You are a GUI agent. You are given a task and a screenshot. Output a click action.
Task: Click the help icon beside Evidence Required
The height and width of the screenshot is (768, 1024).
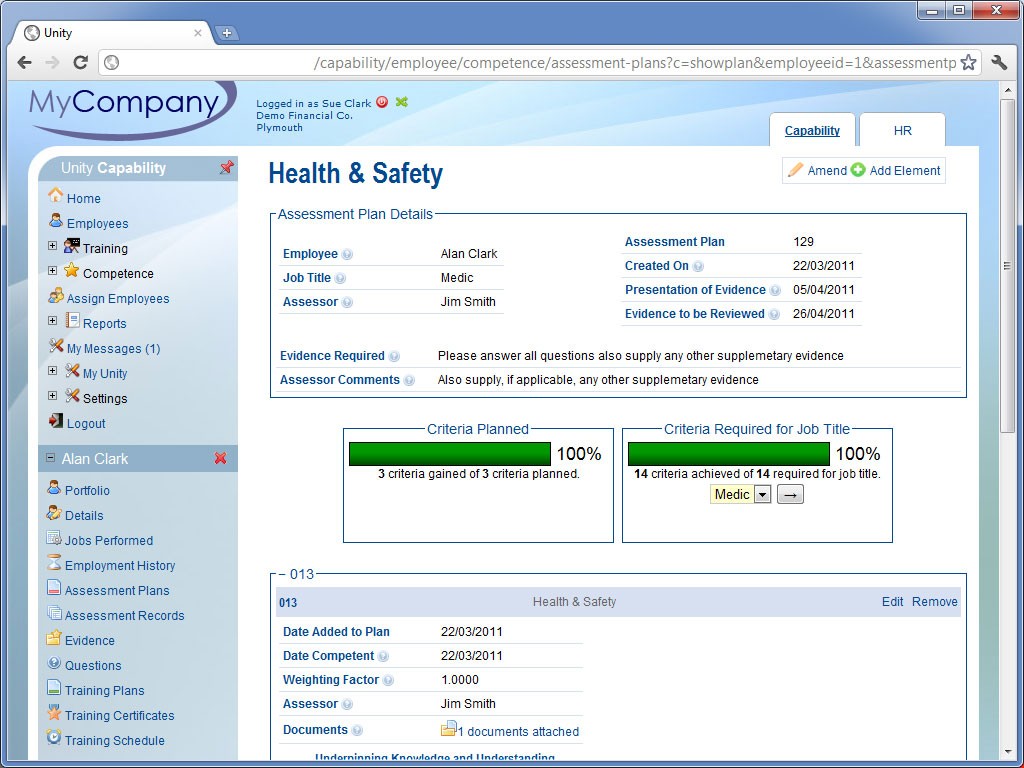(x=394, y=357)
